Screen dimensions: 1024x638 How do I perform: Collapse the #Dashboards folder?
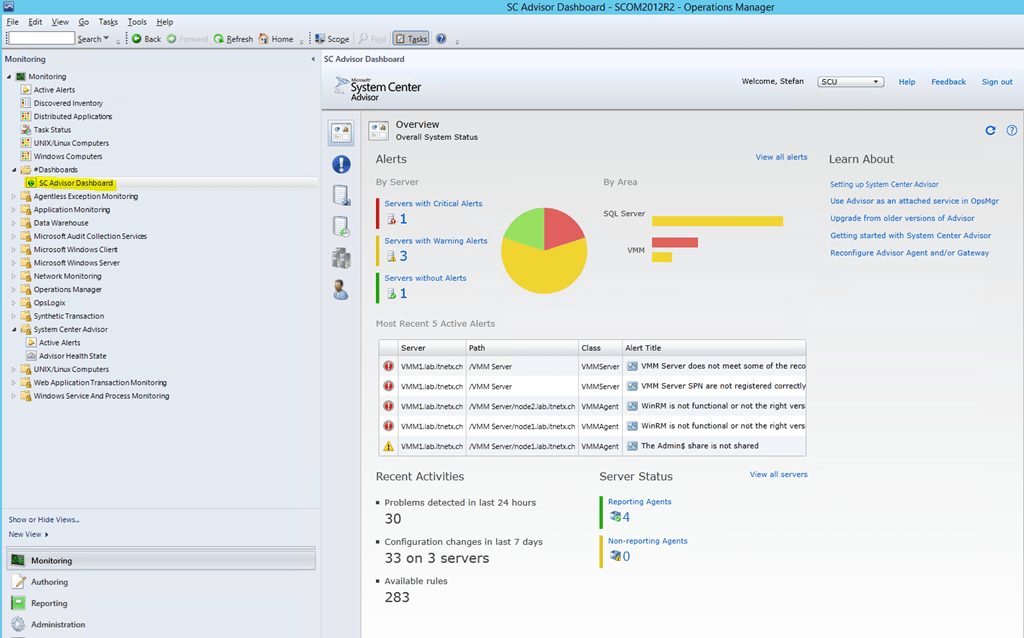[14, 170]
